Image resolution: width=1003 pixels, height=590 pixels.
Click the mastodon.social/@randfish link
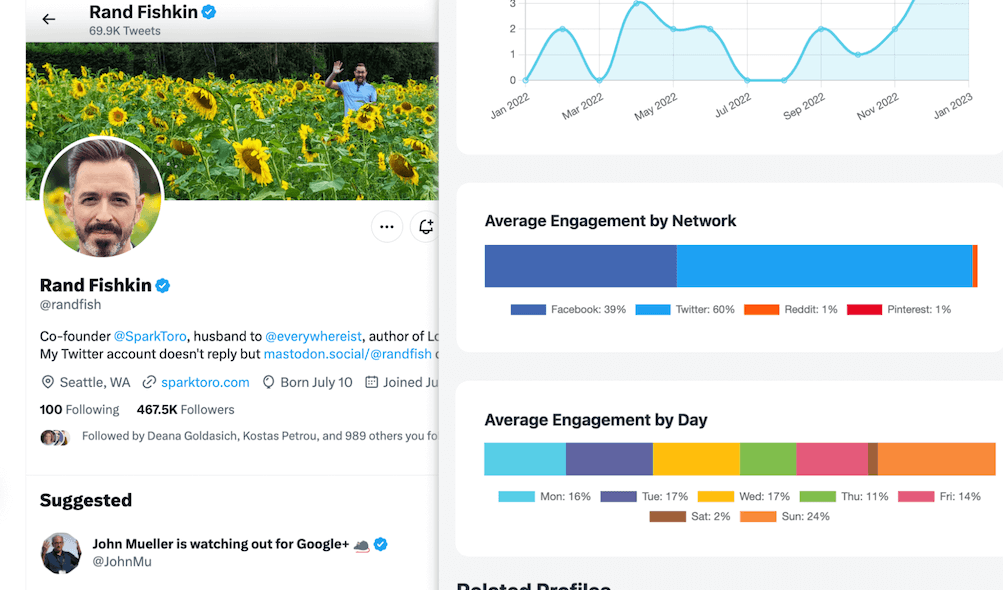pos(347,354)
